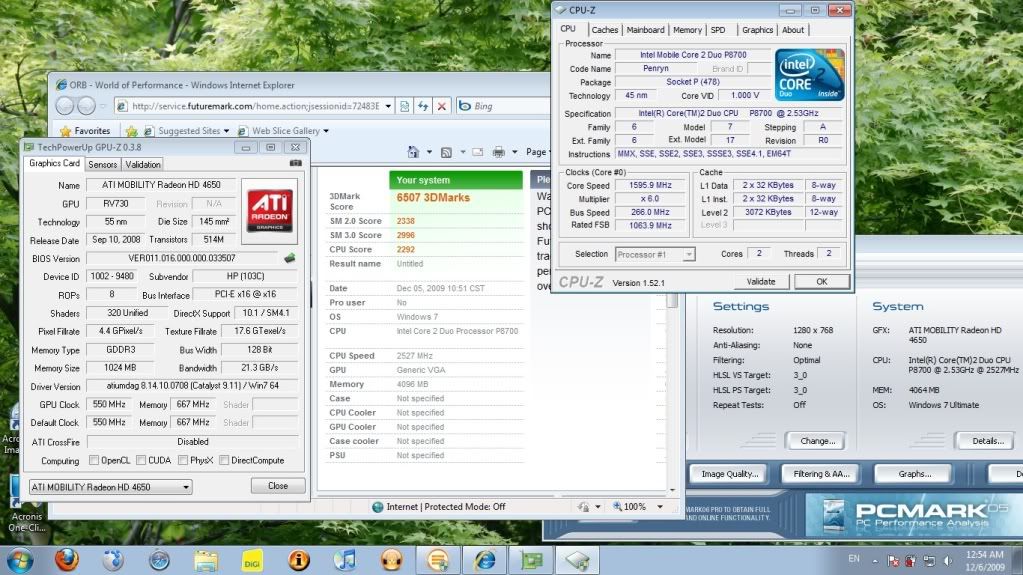Screen dimensions: 1023x575
Task: Click the Home icon in IE toolbar
Action: 413,152
